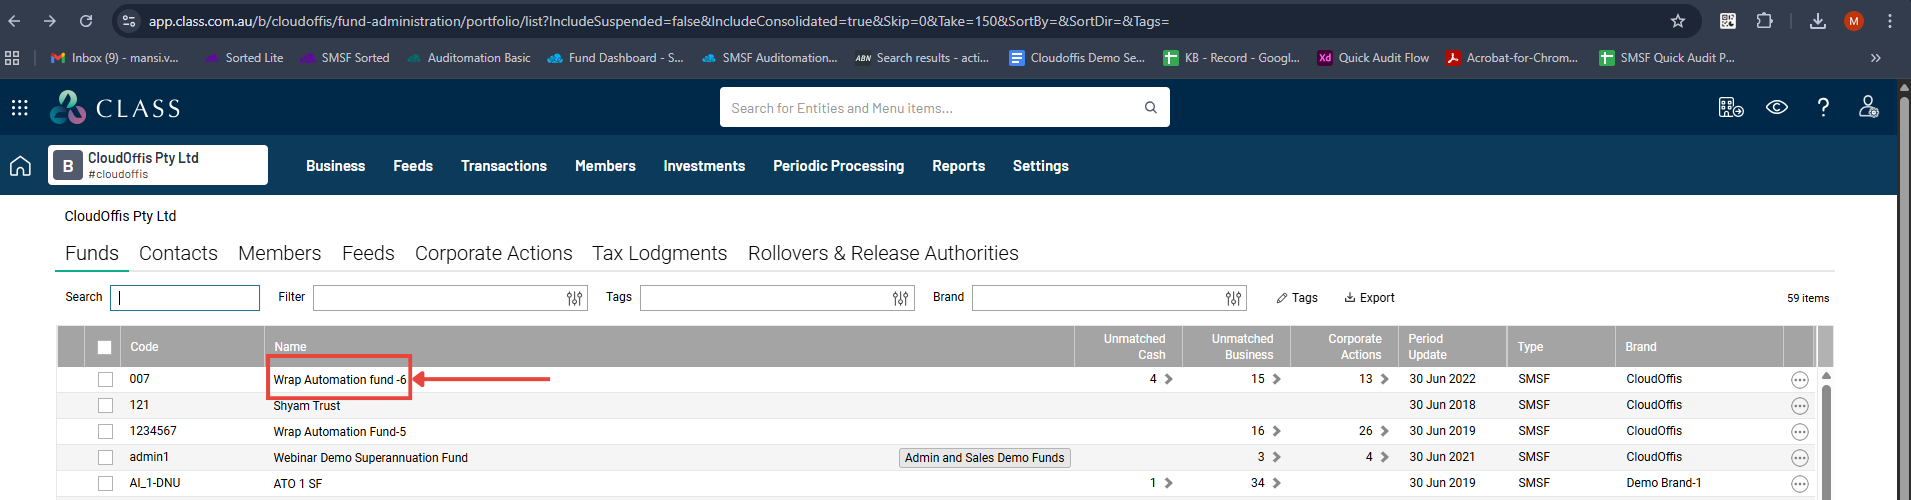
Task: Open the Brand filter dropdown
Action: (x=1233, y=298)
